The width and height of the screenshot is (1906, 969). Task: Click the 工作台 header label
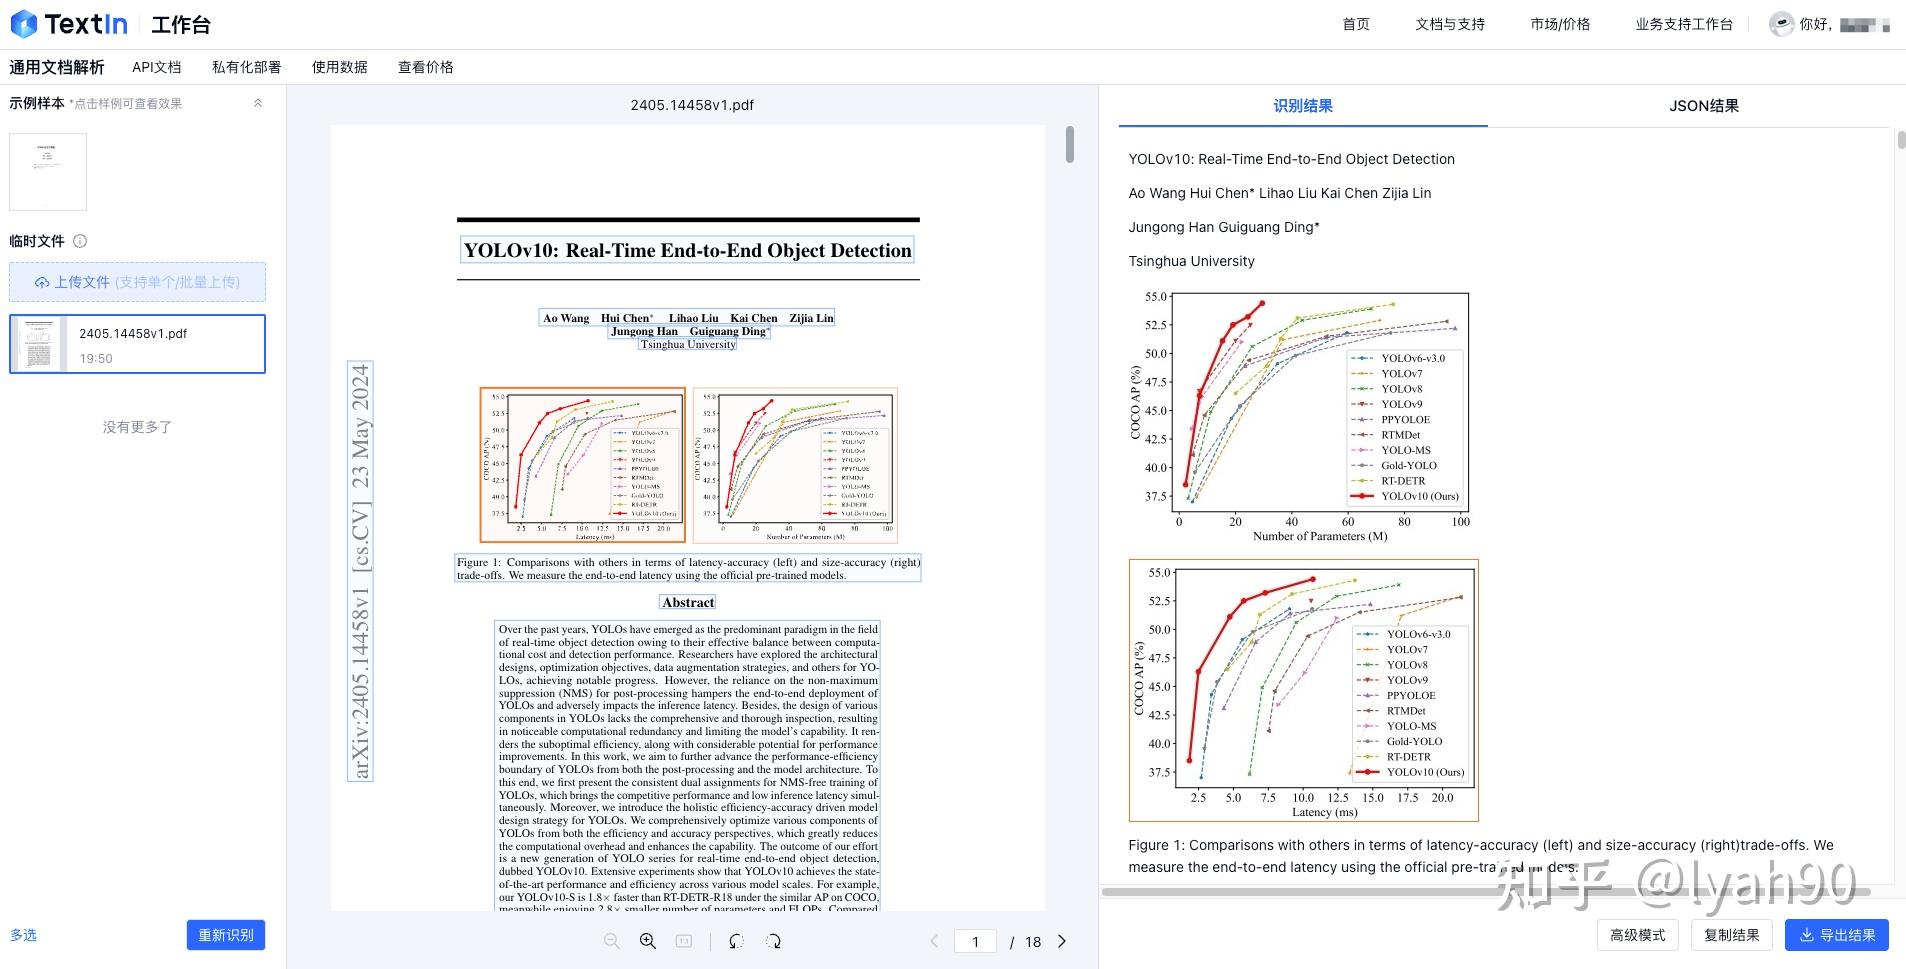click(181, 24)
